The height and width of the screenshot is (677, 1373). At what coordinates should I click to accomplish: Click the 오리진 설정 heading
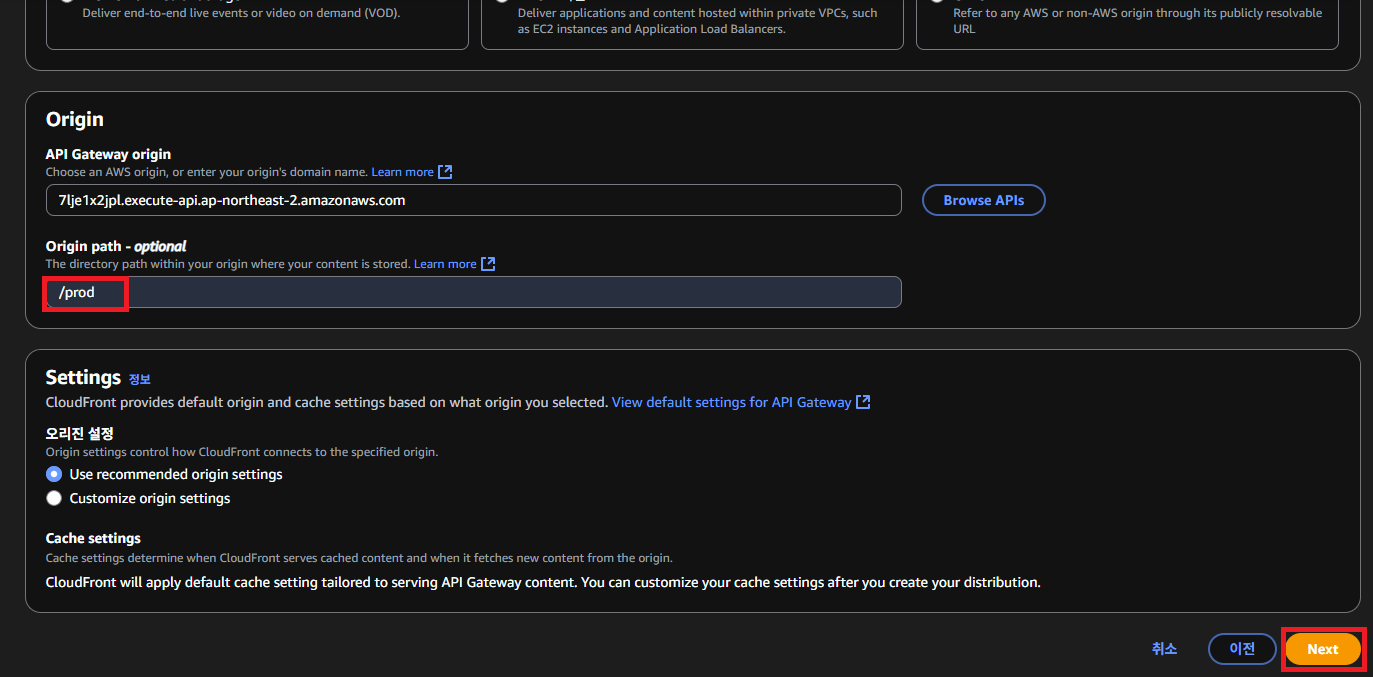tap(80, 433)
